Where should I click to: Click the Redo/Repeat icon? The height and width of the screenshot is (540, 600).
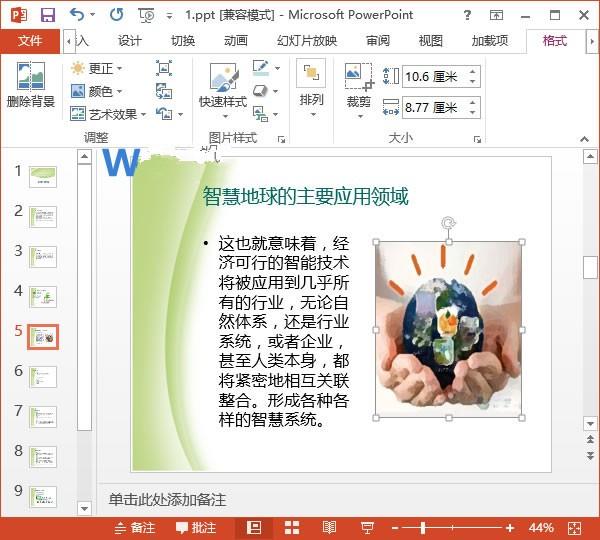[117, 15]
